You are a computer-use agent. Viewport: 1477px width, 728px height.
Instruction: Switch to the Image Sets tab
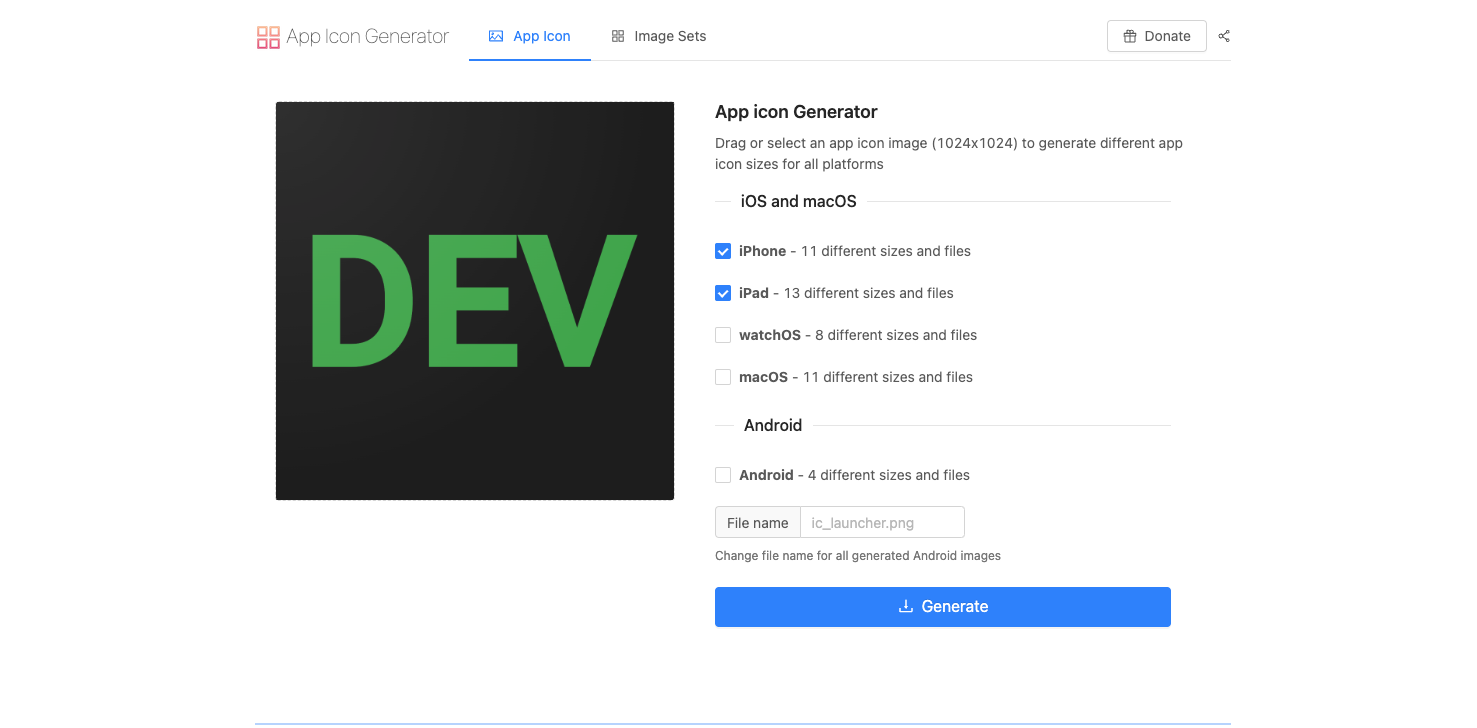point(659,36)
